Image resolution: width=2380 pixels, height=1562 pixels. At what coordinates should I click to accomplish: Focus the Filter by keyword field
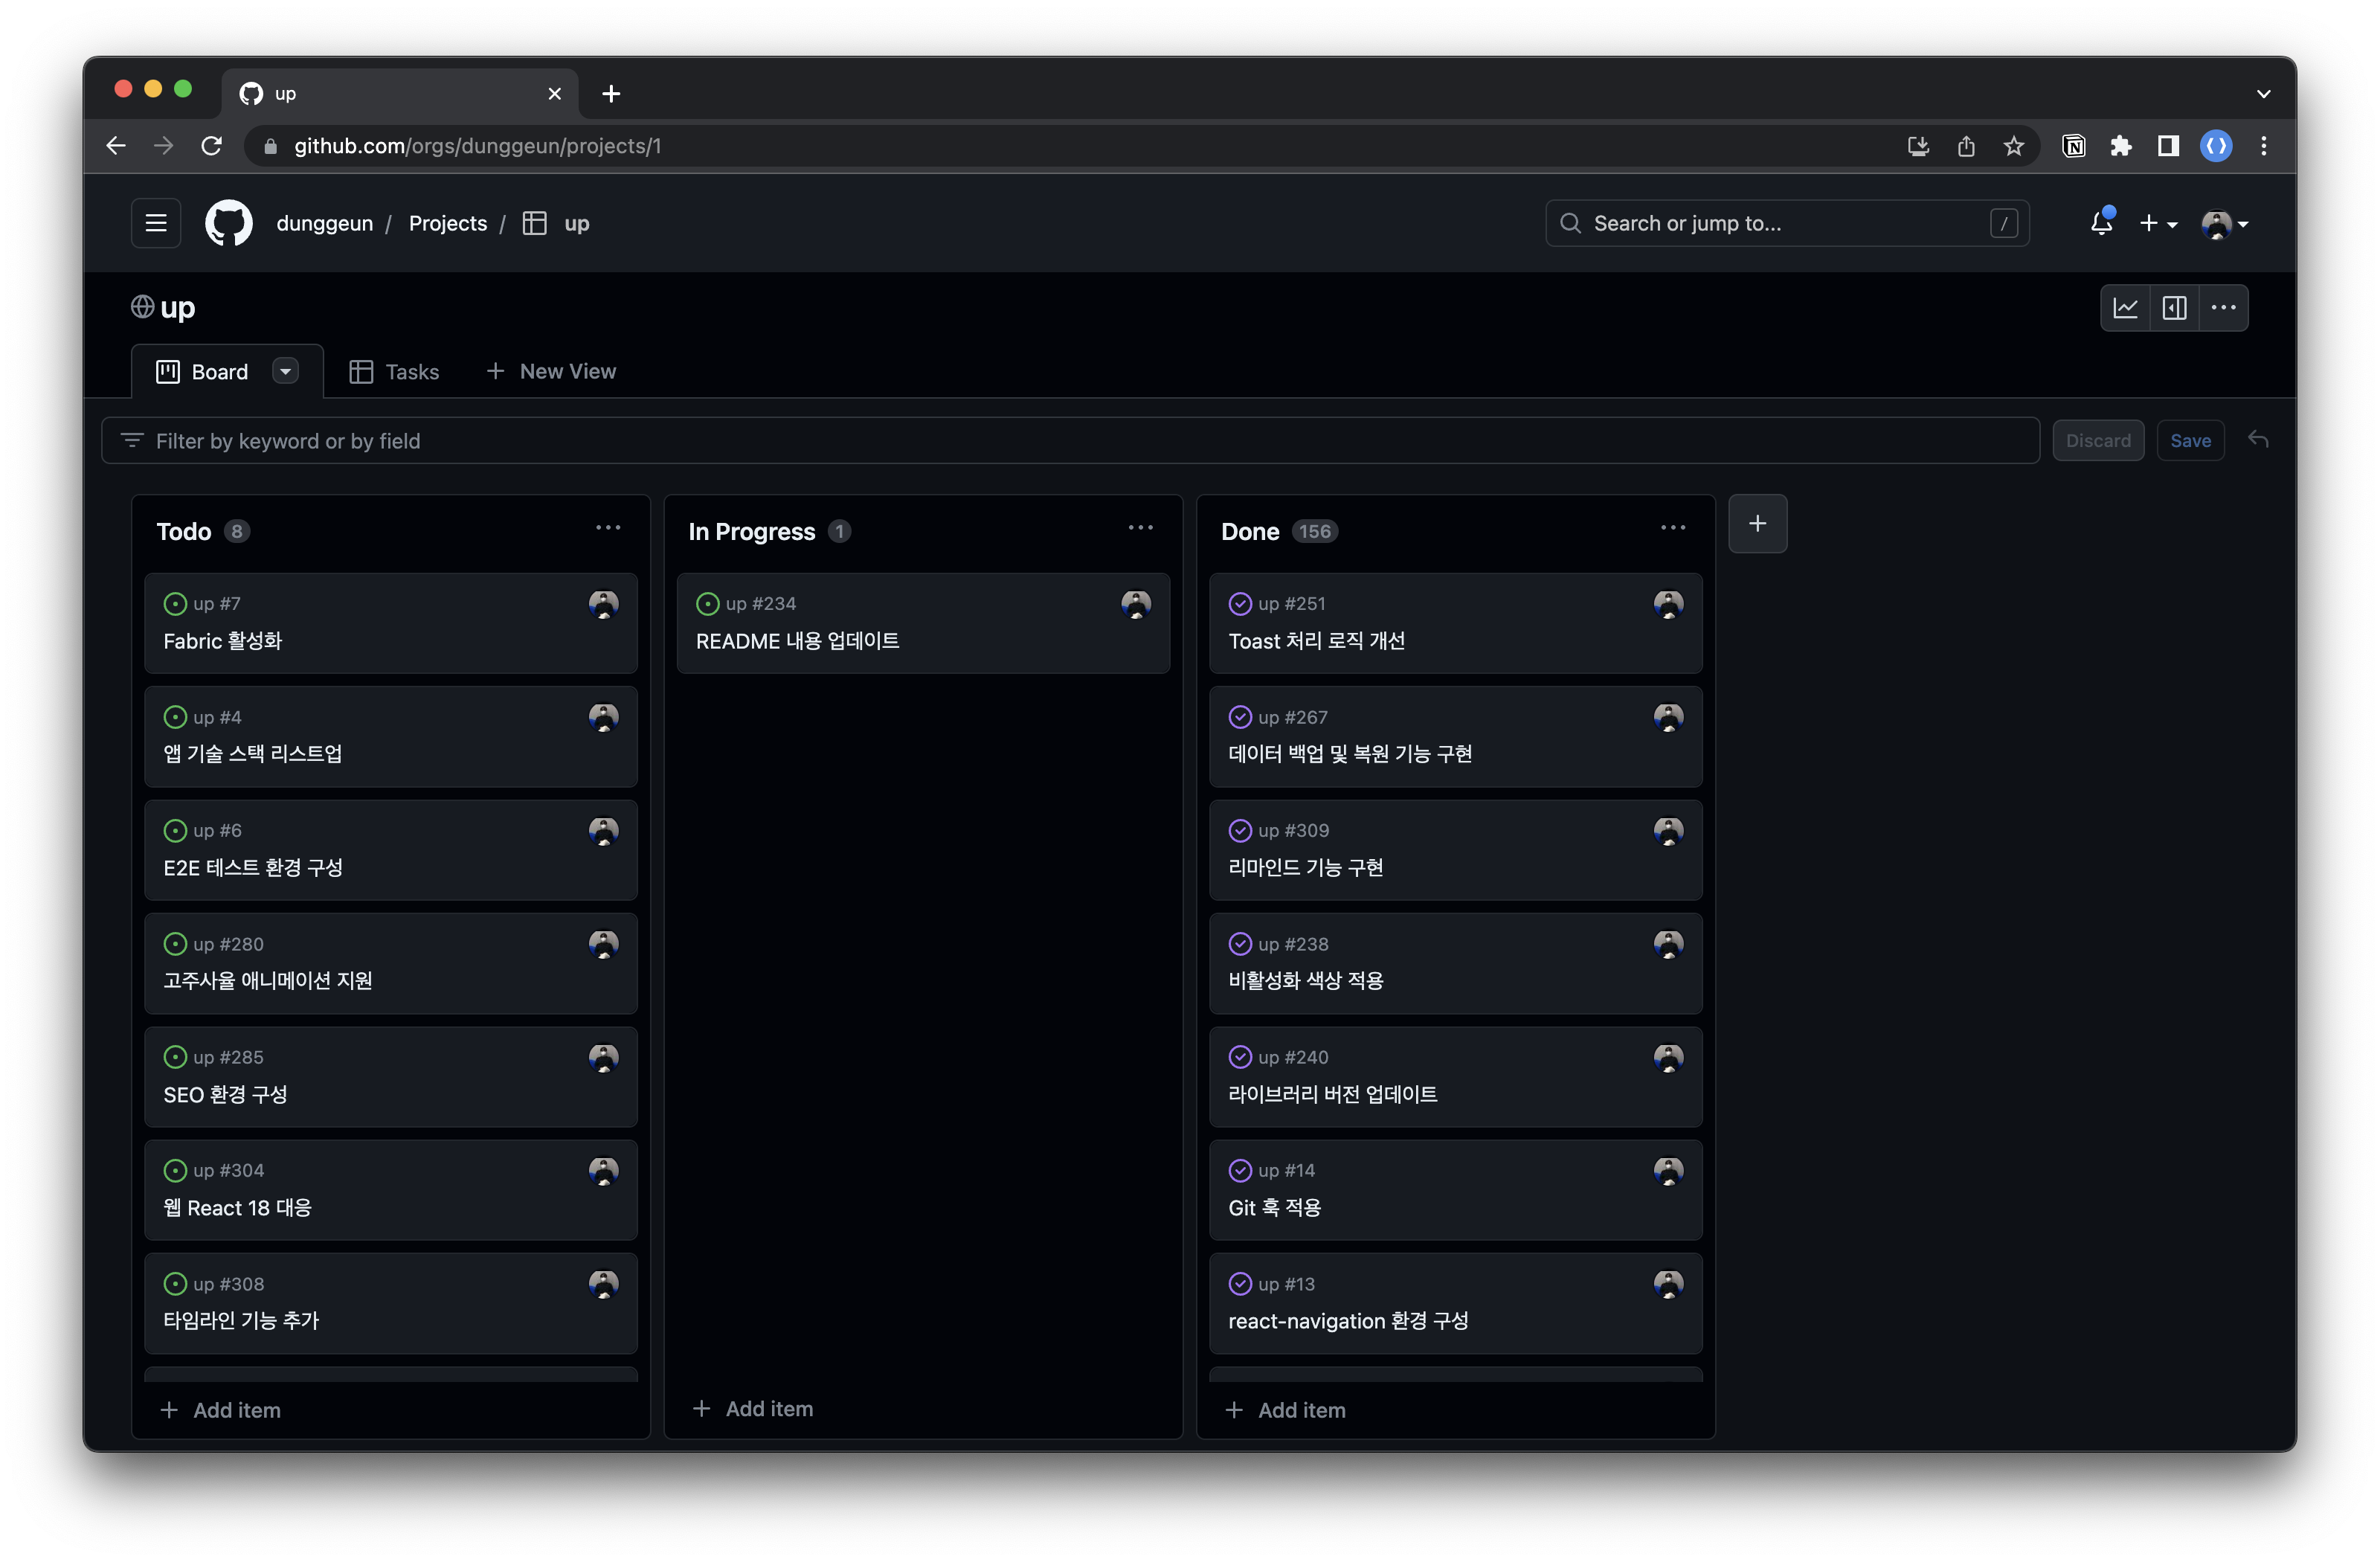1070,441
